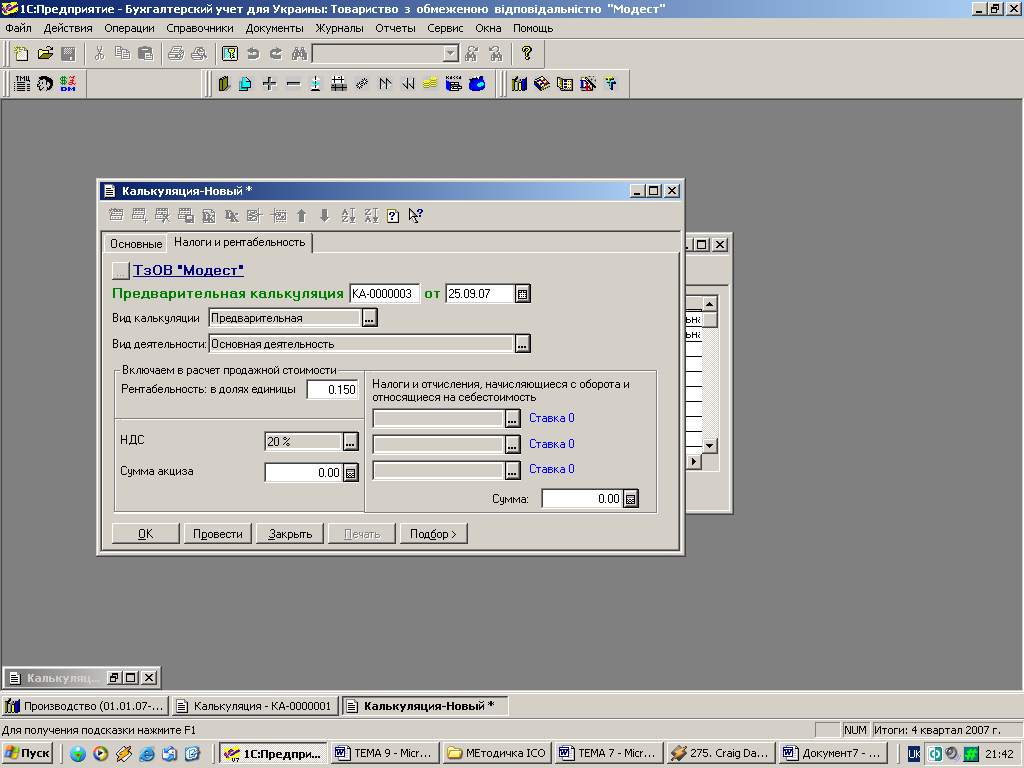This screenshot has width=1024, height=768.
Task: Click the selection button left of ТзОВ "Модест"
Action: [120, 271]
